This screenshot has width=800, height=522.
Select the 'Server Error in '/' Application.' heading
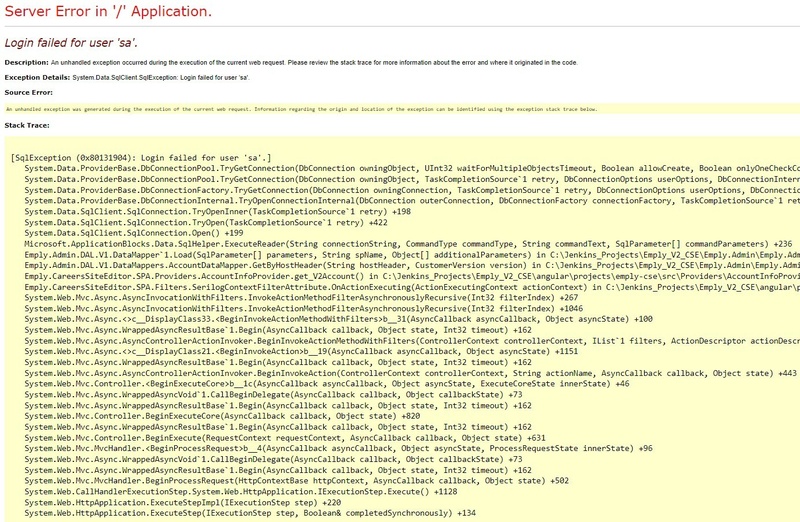(x=108, y=11)
